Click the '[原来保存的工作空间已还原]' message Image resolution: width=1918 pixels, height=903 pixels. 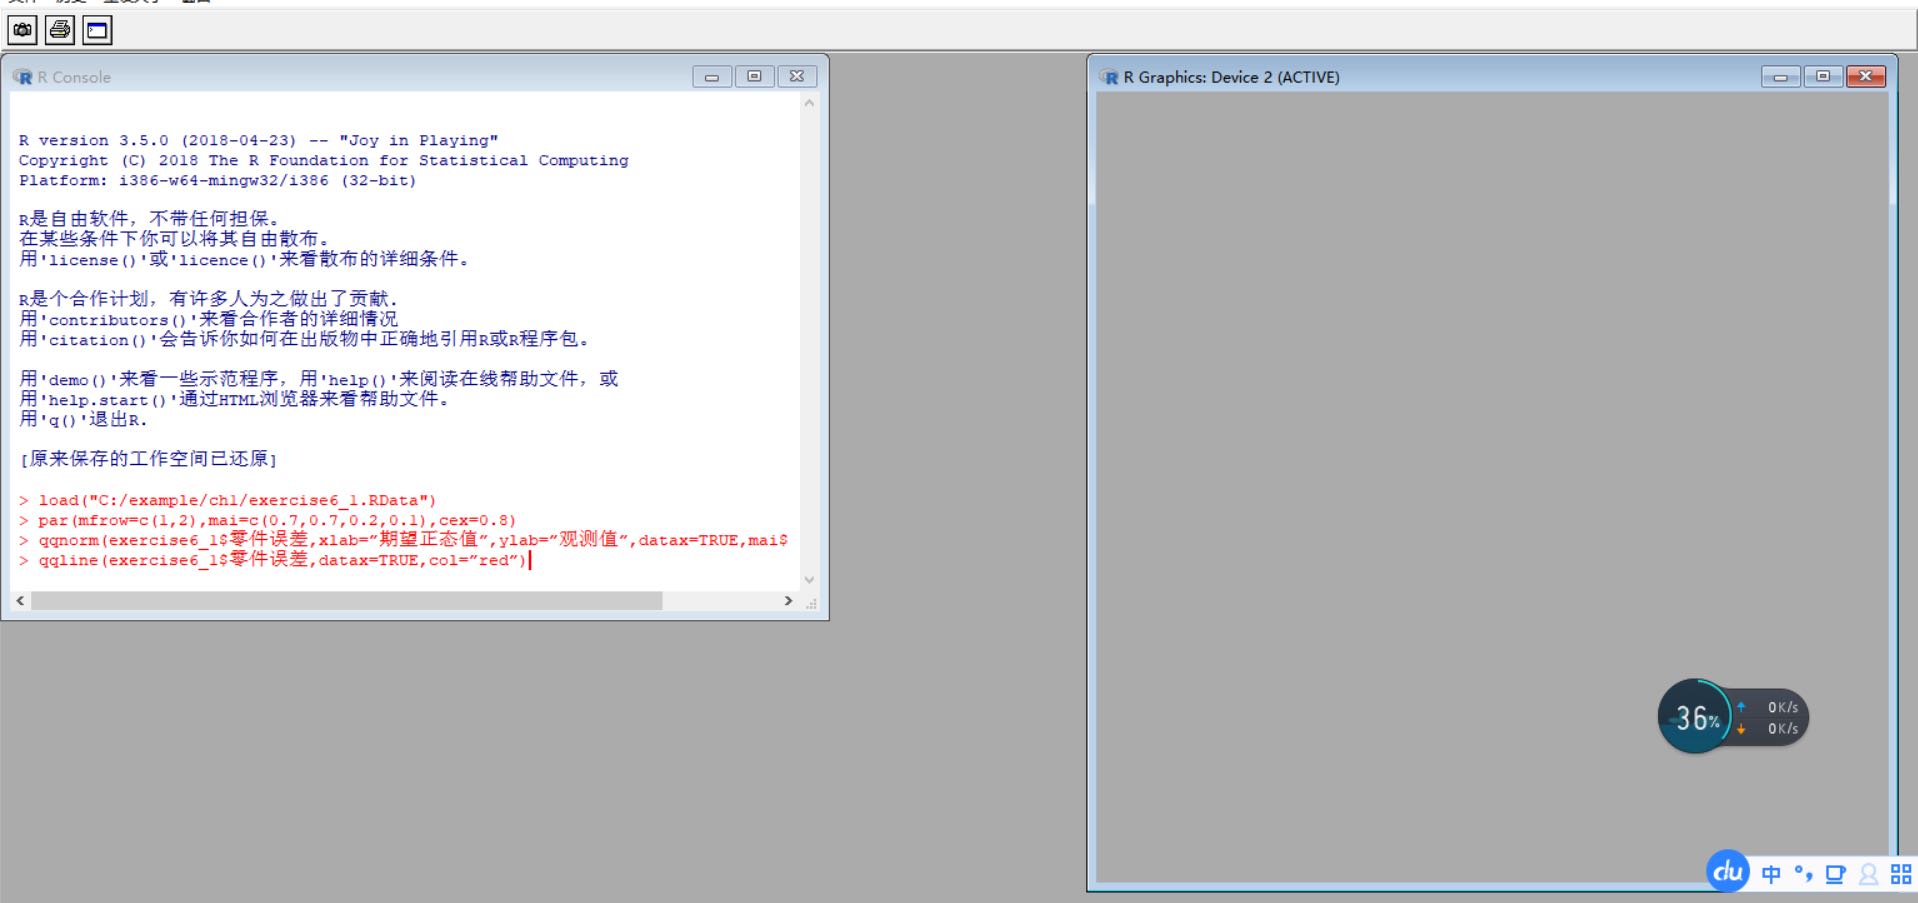148,459
